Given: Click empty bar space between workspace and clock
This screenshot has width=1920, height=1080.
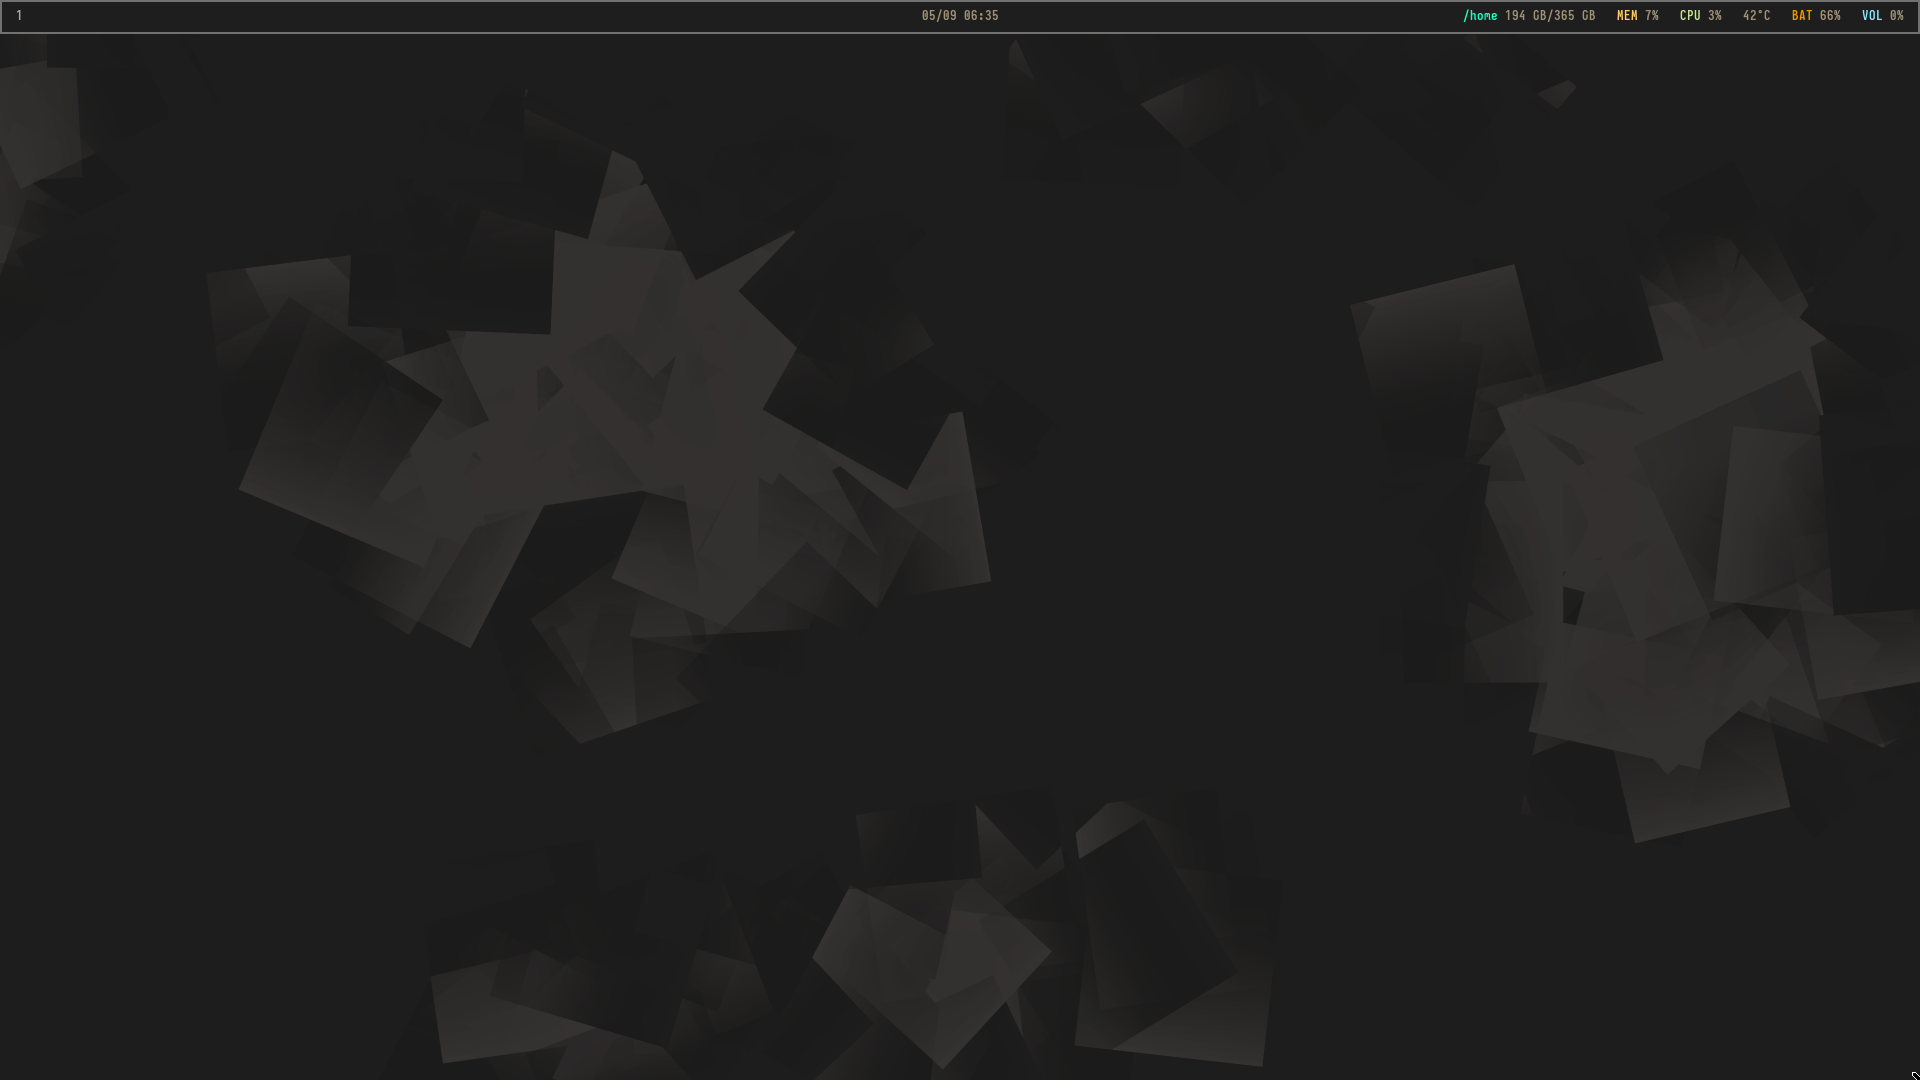Looking at the screenshot, I should [470, 16].
